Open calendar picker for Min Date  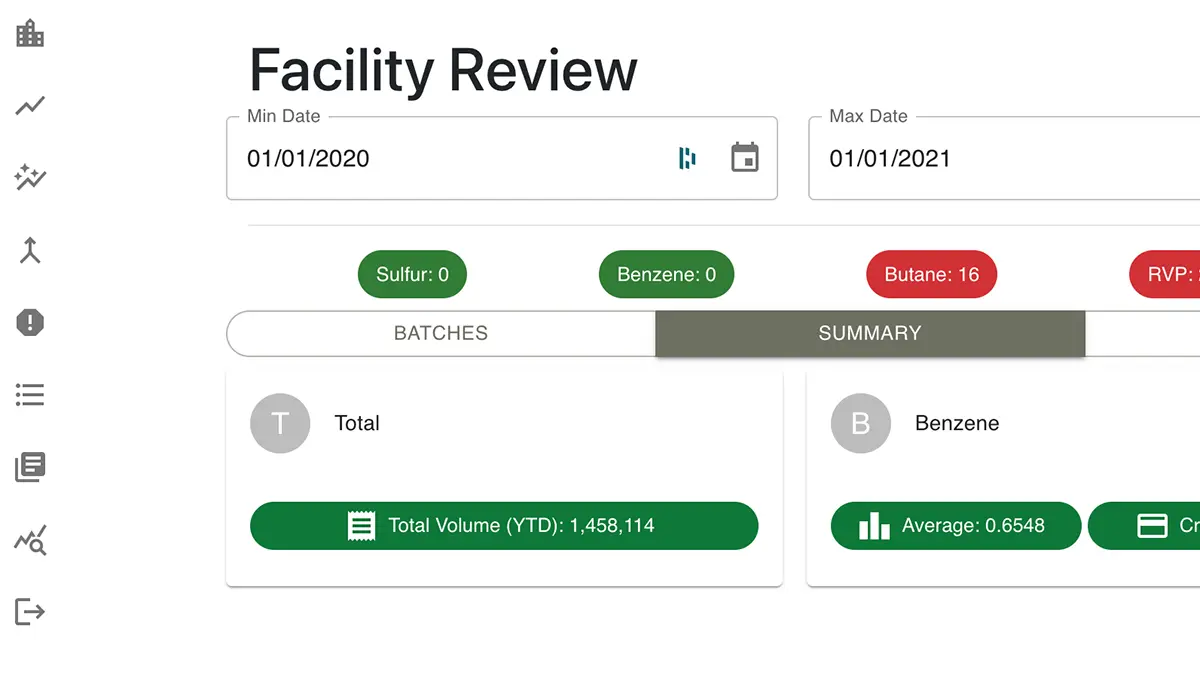click(x=745, y=158)
